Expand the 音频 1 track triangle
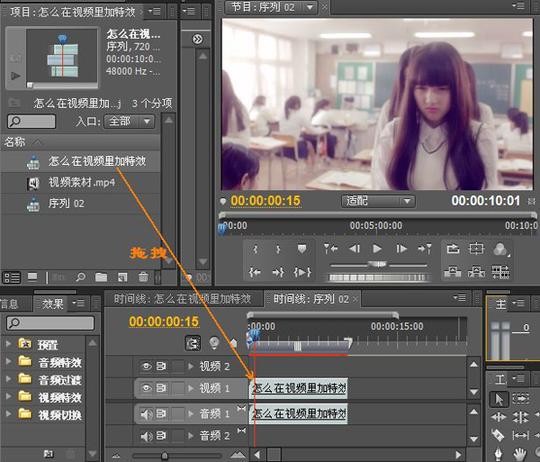 click(191, 414)
